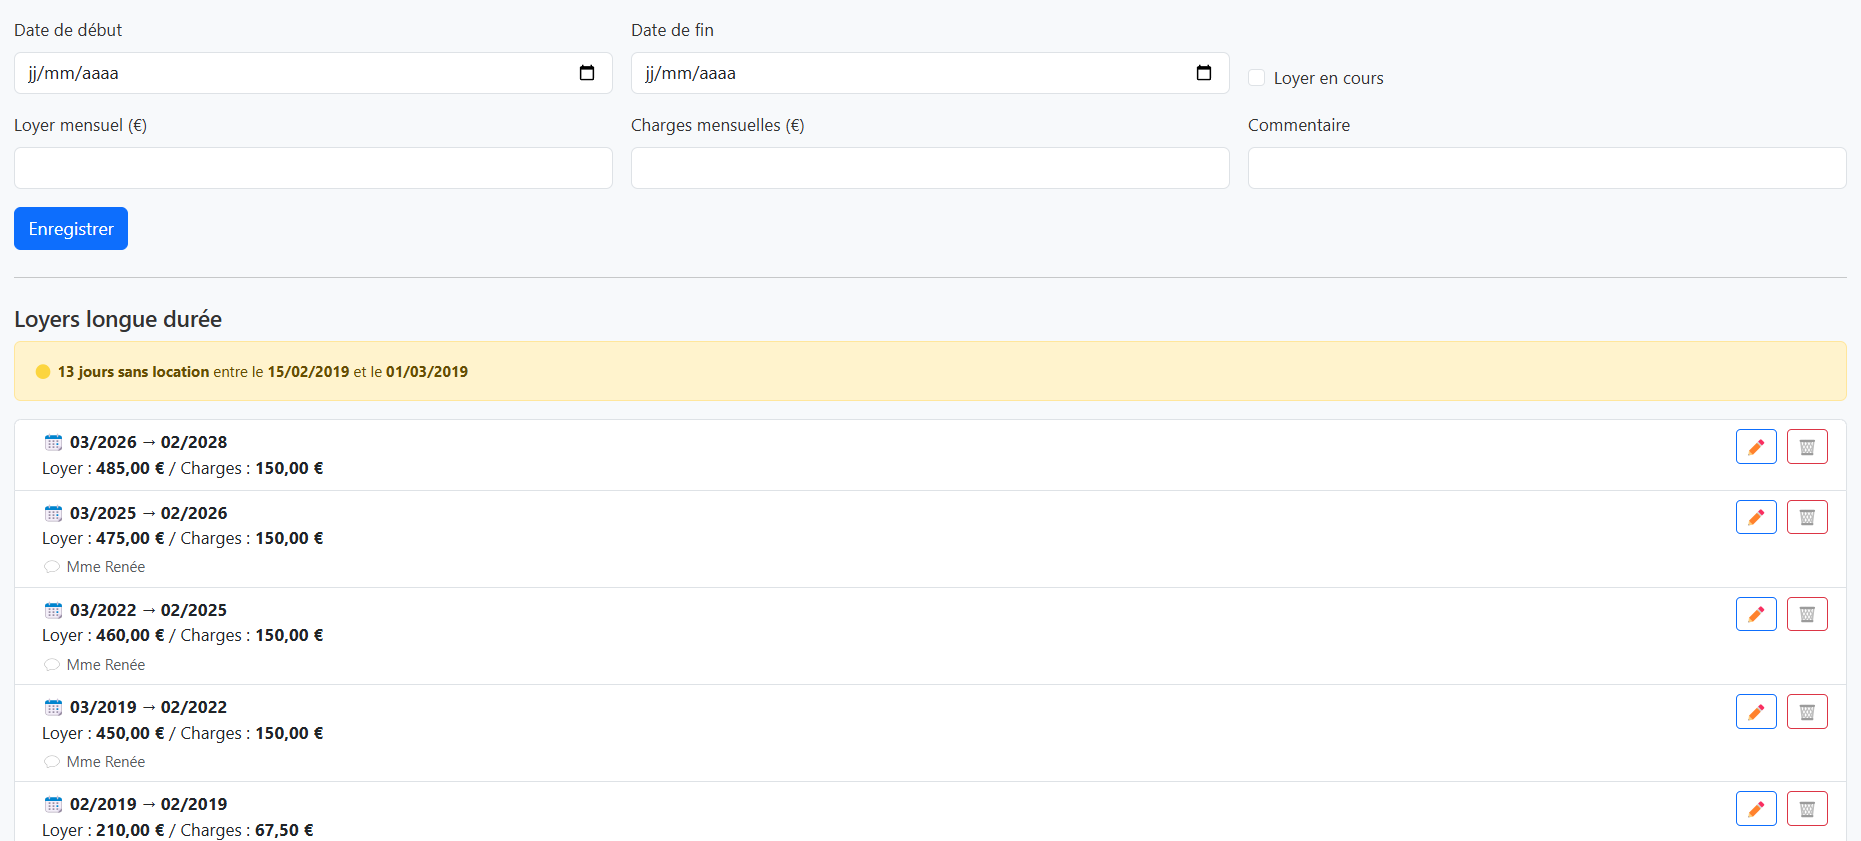1861x841 pixels.
Task: Click the Date de fin text field
Action: point(900,73)
